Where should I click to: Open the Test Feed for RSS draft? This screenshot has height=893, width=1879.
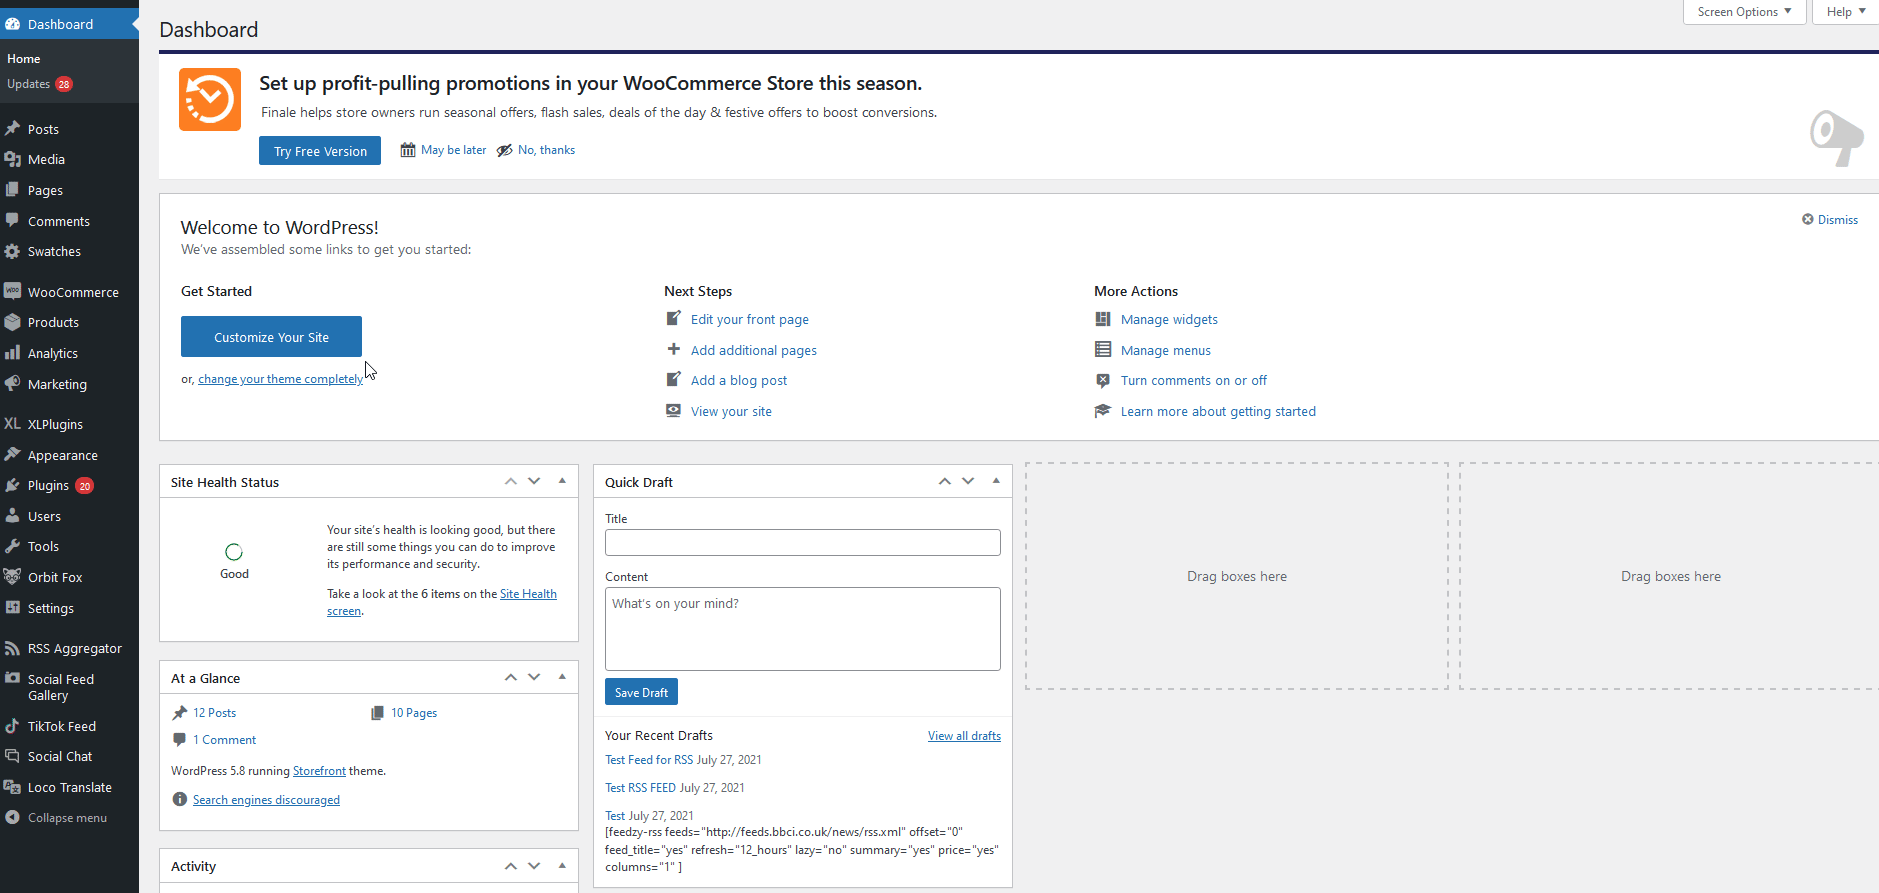649,760
